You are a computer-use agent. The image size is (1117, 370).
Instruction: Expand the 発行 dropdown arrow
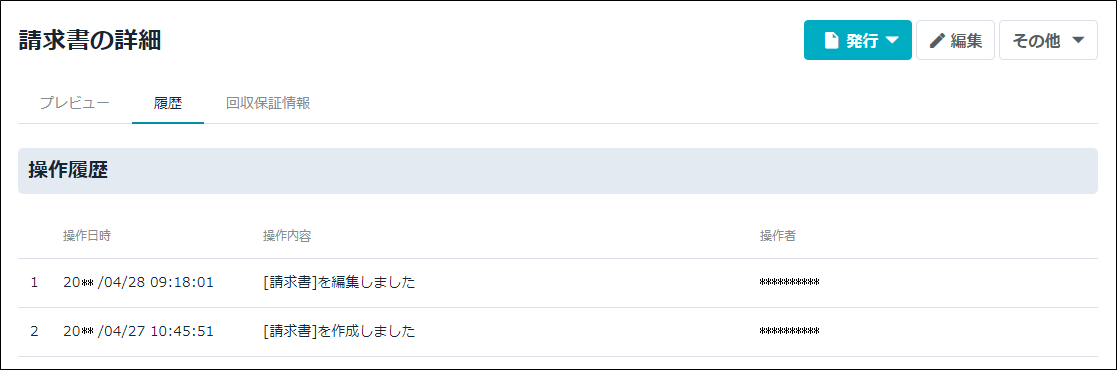coord(893,41)
